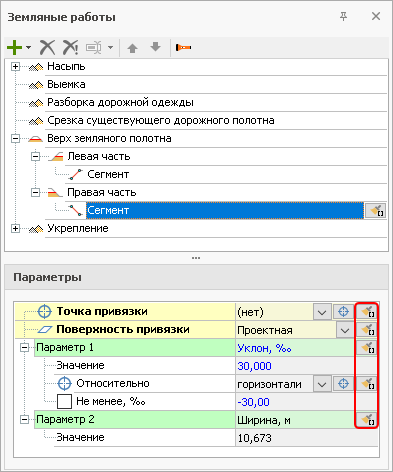Click brush icon on selected Сегмент row
The image size is (393, 472).
point(375,211)
